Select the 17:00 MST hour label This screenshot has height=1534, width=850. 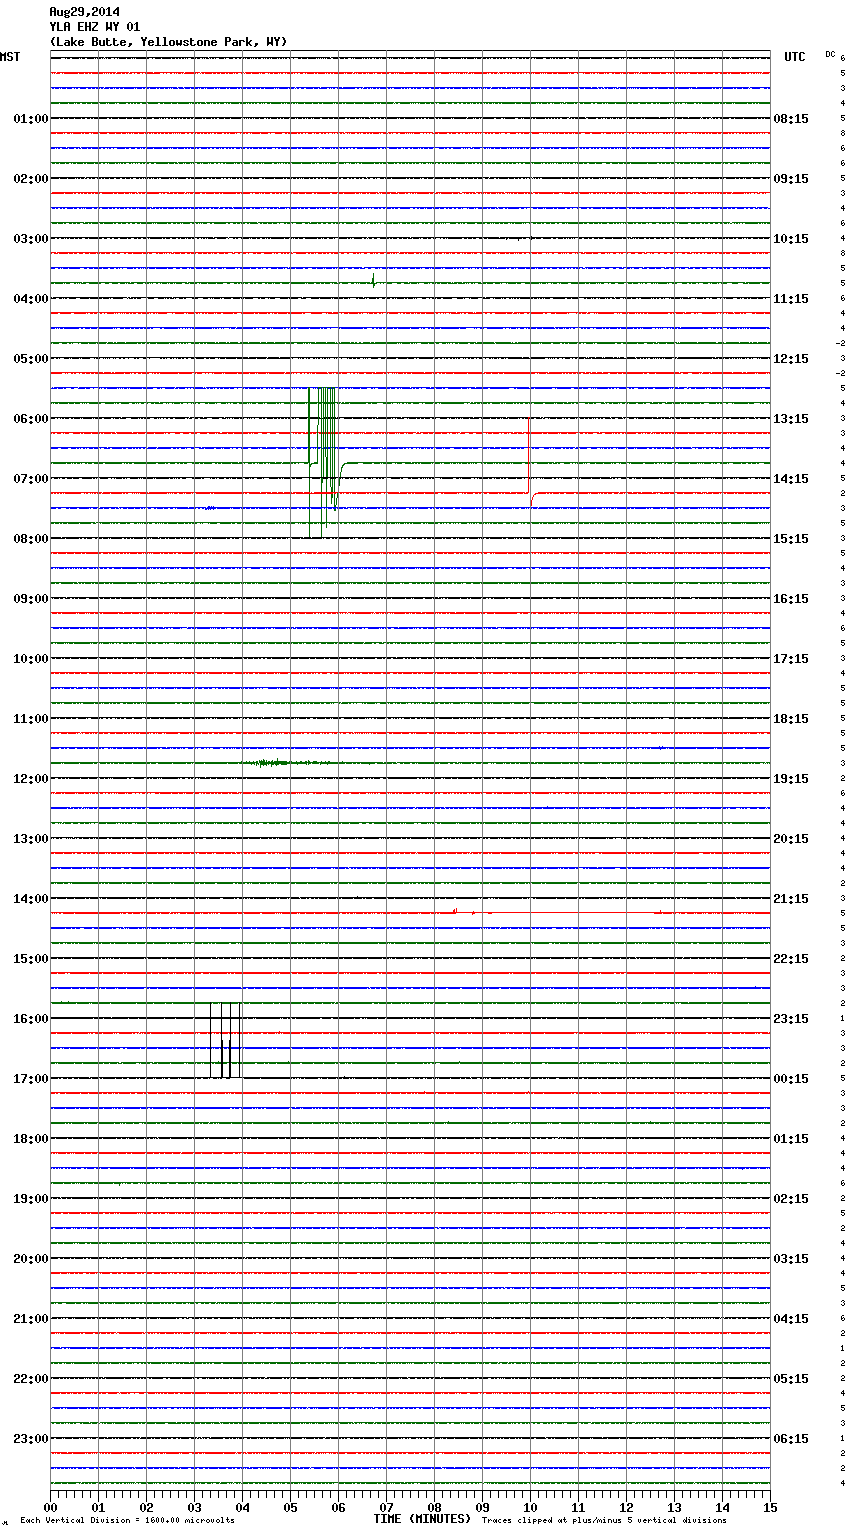pos(31,1079)
